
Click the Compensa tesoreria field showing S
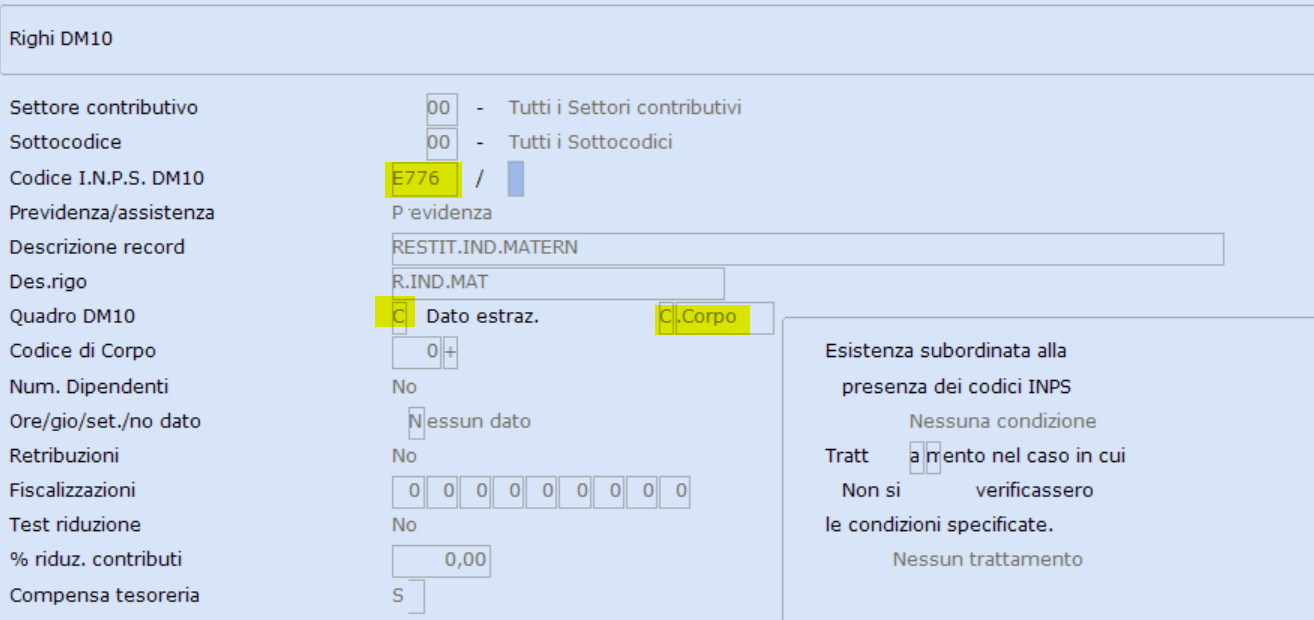coord(408,596)
